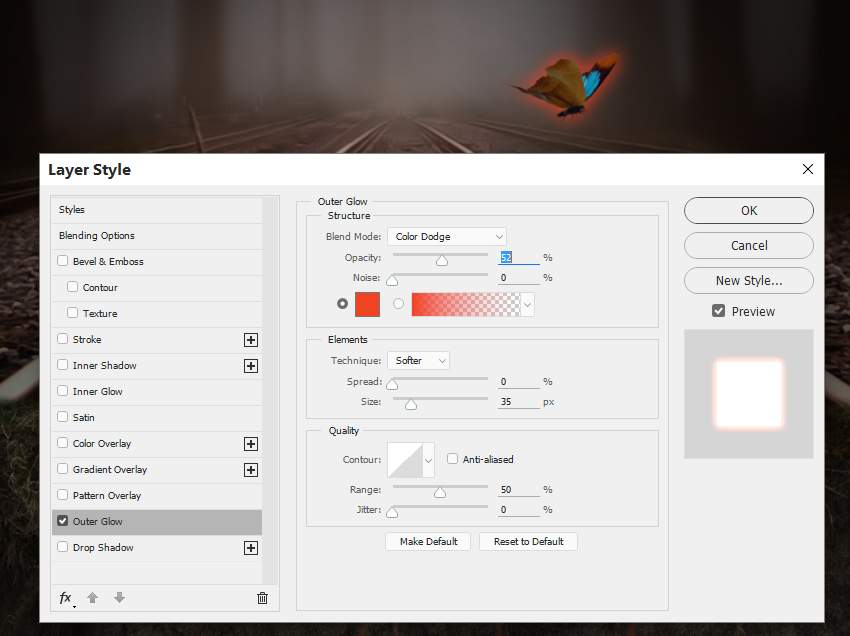Viewport: 850px width, 636px height.
Task: Enable the Bevel & Emboss checkbox
Action: pos(63,262)
